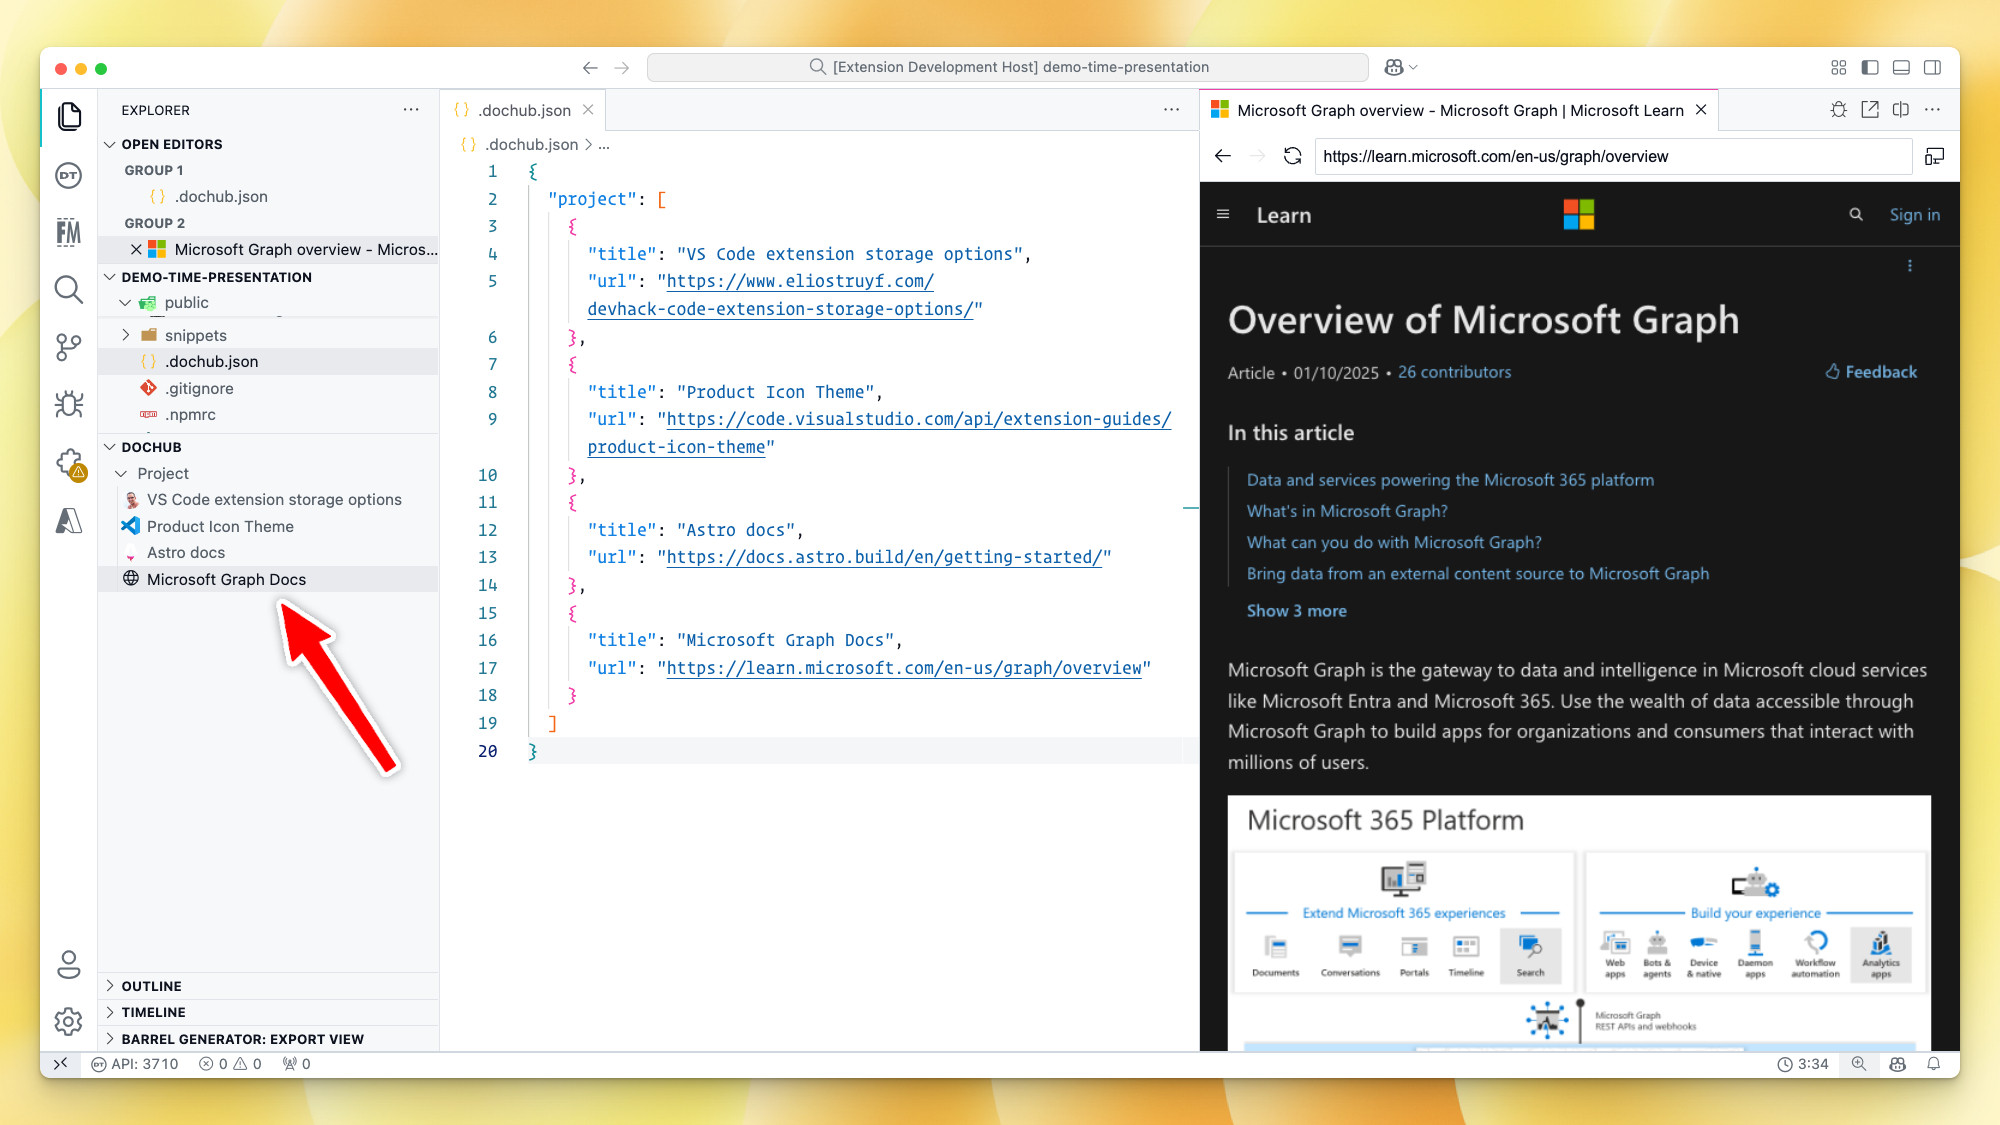Click the Show 3 more link in article
Viewport: 2000px width, 1125px height.
[1297, 611]
